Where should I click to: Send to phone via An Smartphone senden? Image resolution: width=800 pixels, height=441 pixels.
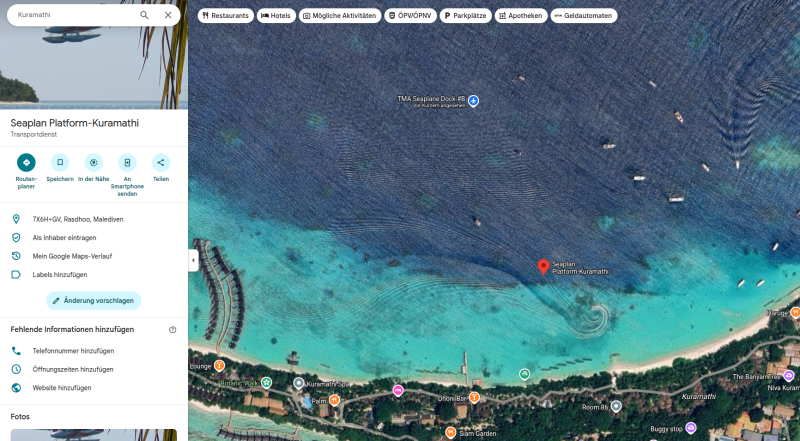(127, 163)
